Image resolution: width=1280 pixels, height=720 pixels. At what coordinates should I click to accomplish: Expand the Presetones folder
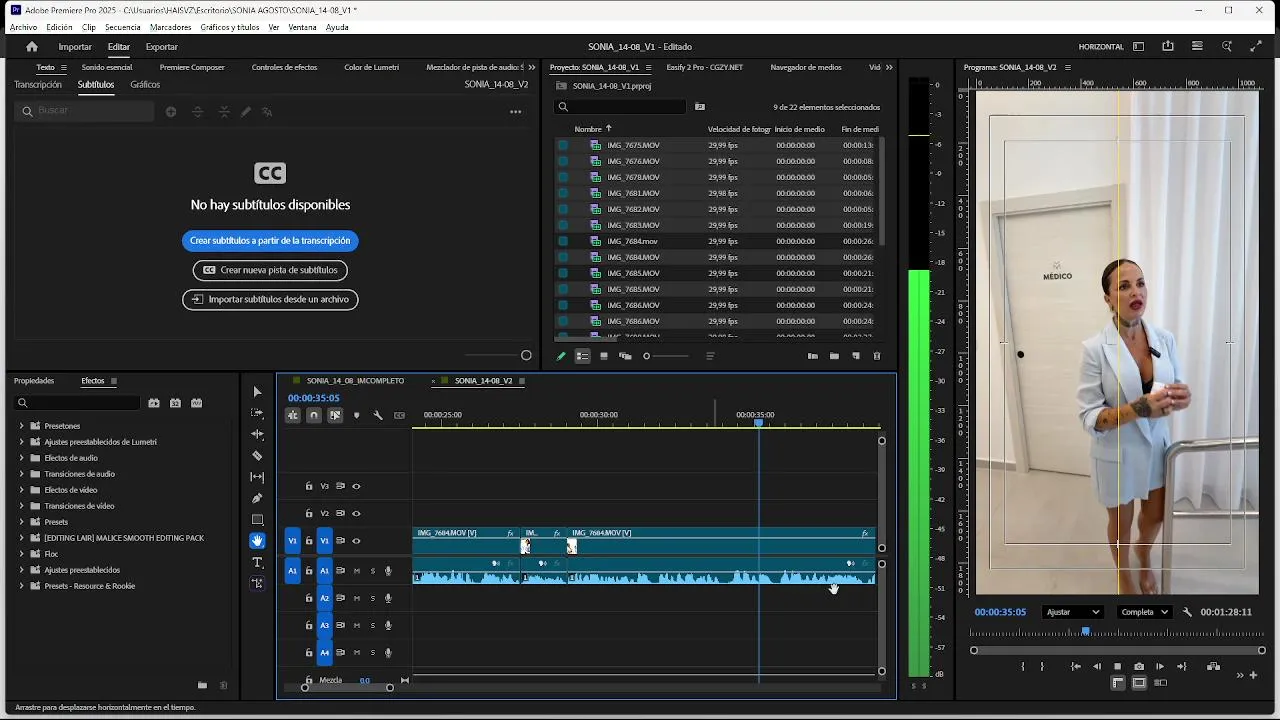click(x=21, y=426)
